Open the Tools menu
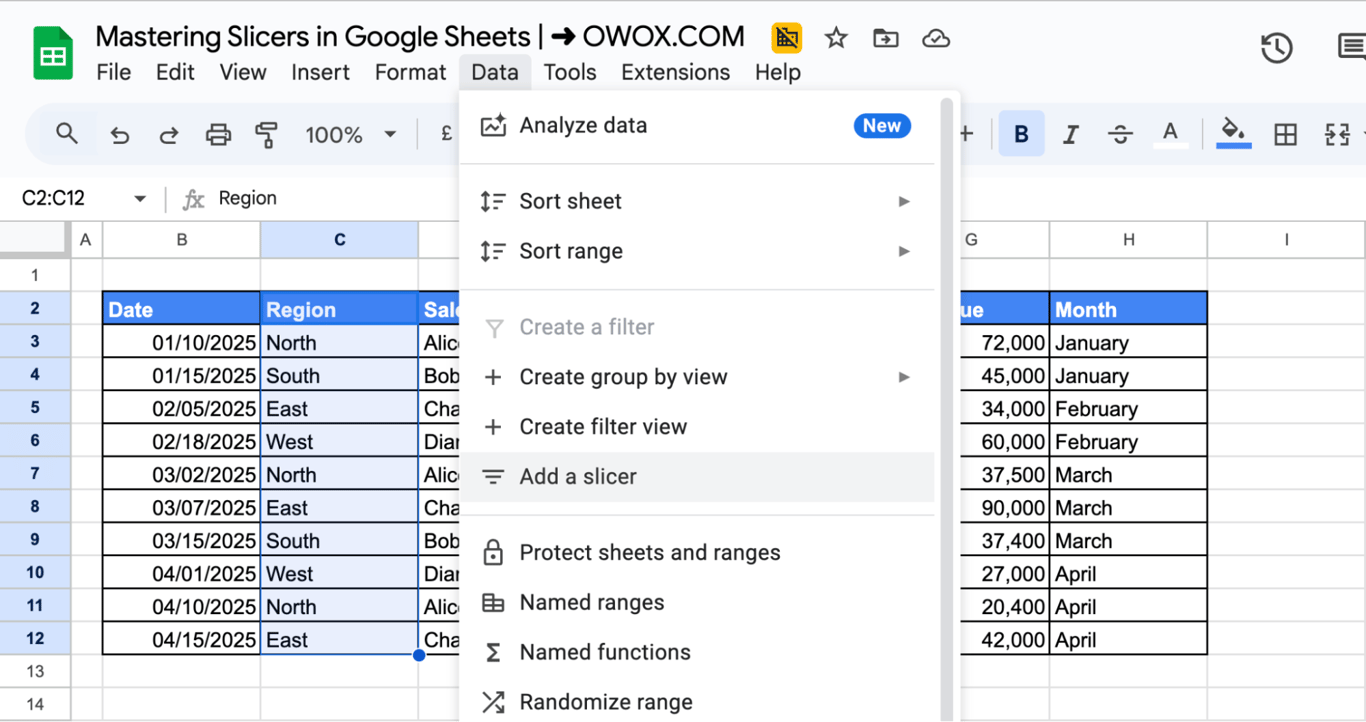 [570, 72]
